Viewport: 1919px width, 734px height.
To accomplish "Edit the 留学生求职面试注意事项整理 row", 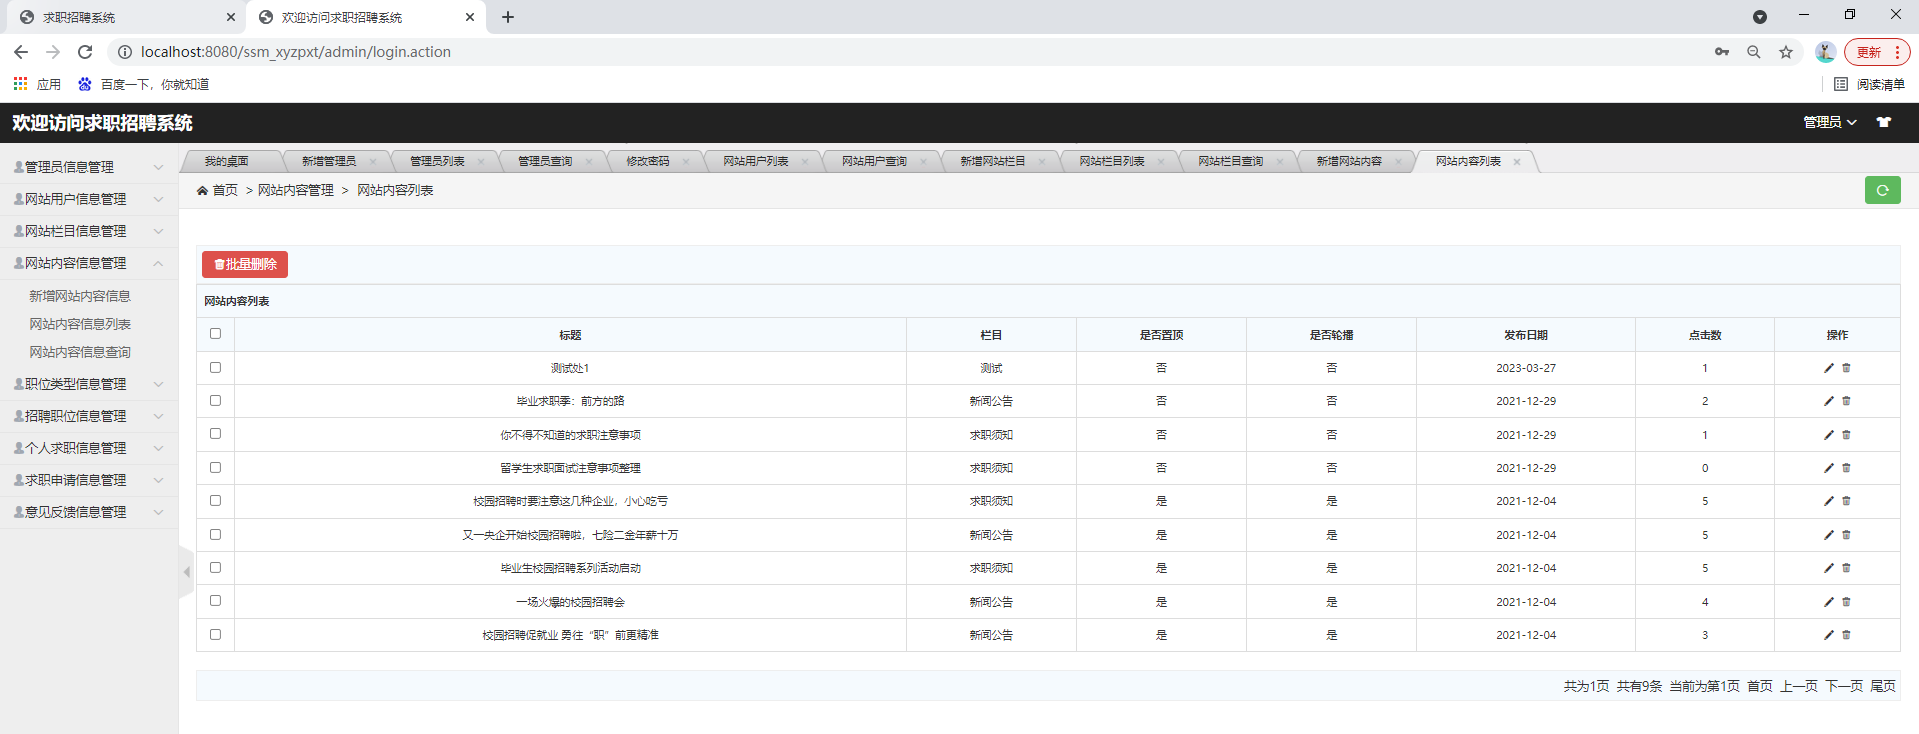I will pos(1828,468).
